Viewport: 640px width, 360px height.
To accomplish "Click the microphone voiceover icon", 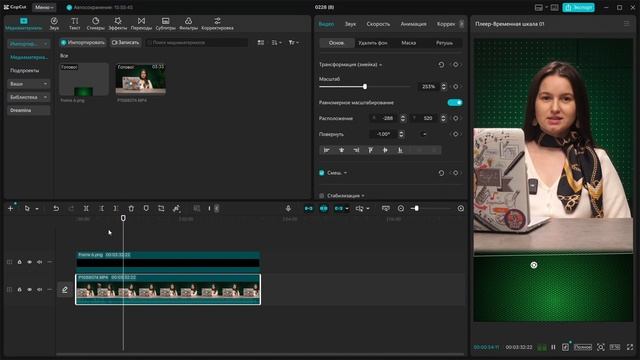I will [288, 209].
